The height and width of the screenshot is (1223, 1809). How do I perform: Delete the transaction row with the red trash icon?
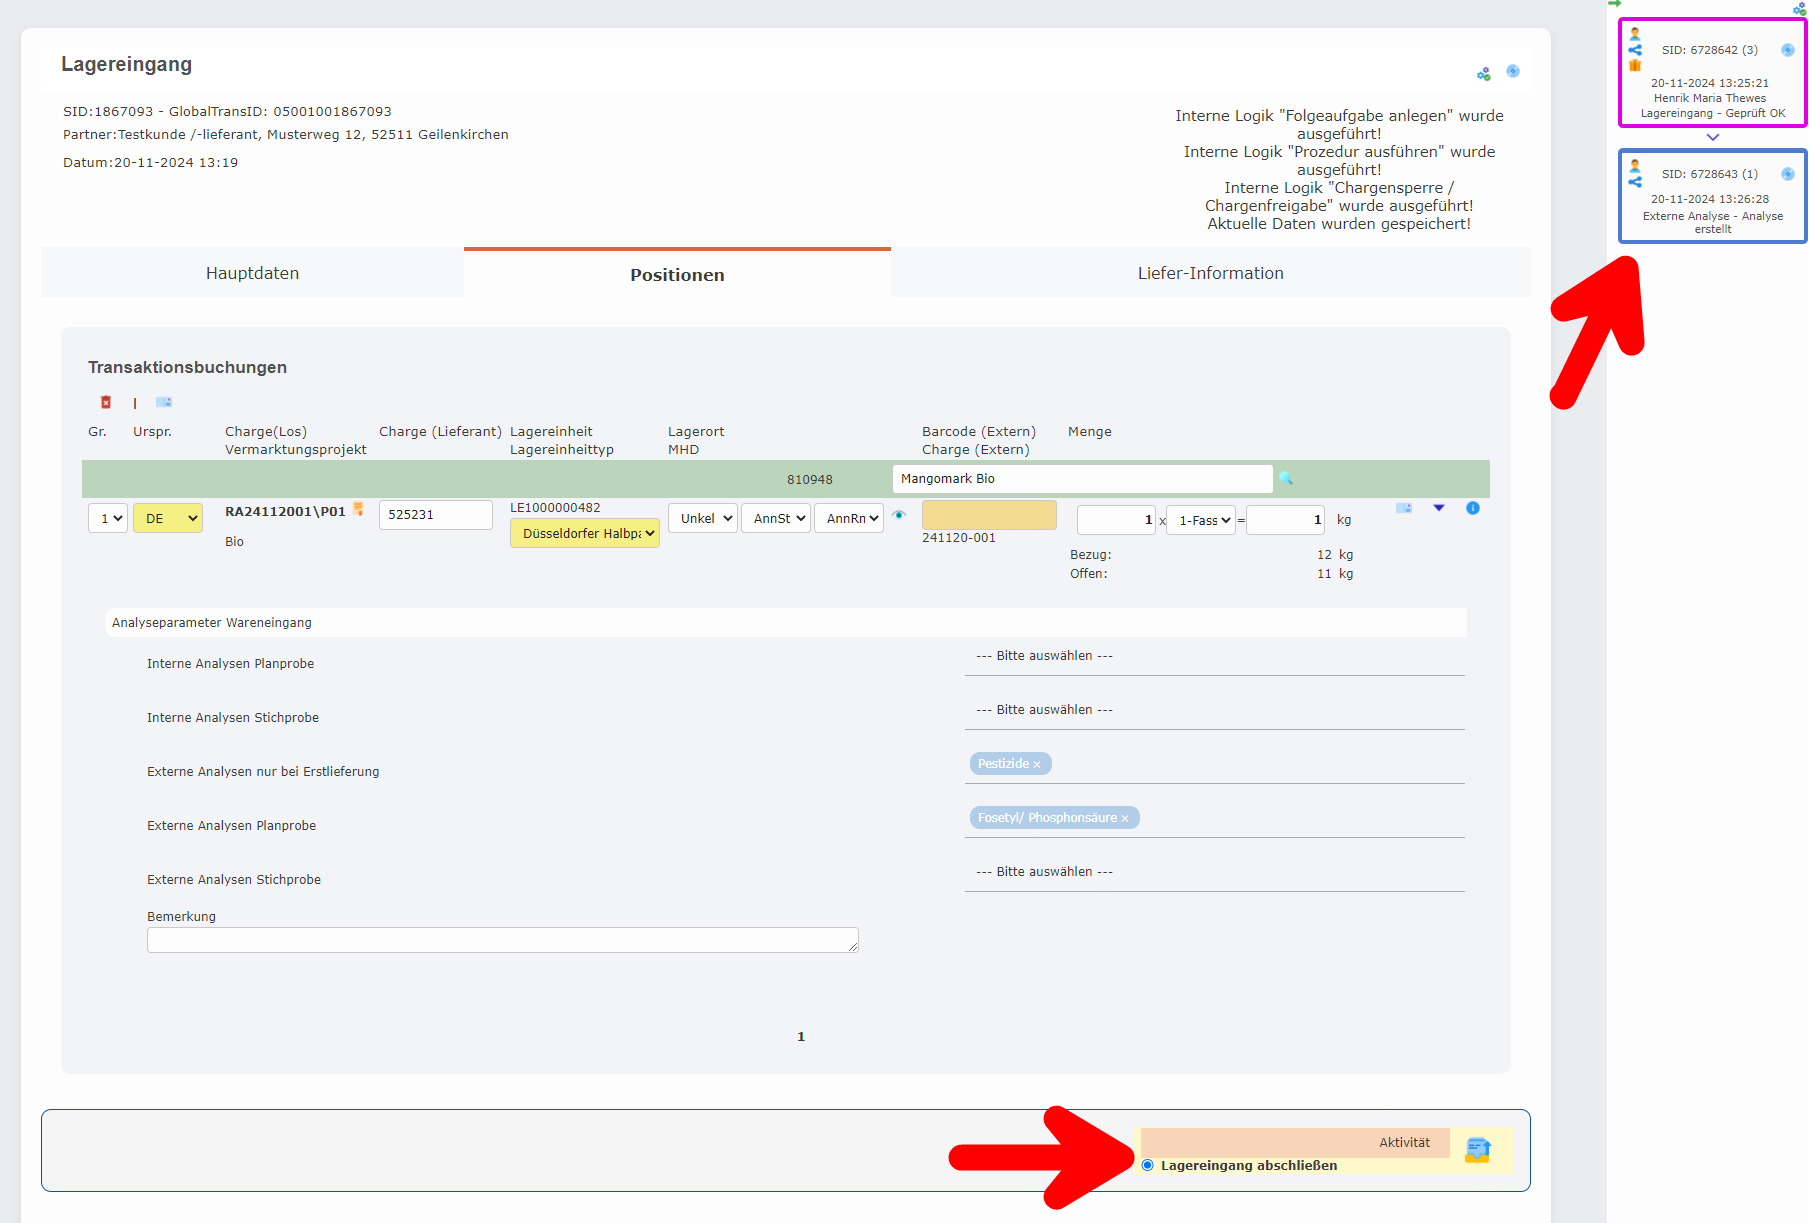pos(105,402)
